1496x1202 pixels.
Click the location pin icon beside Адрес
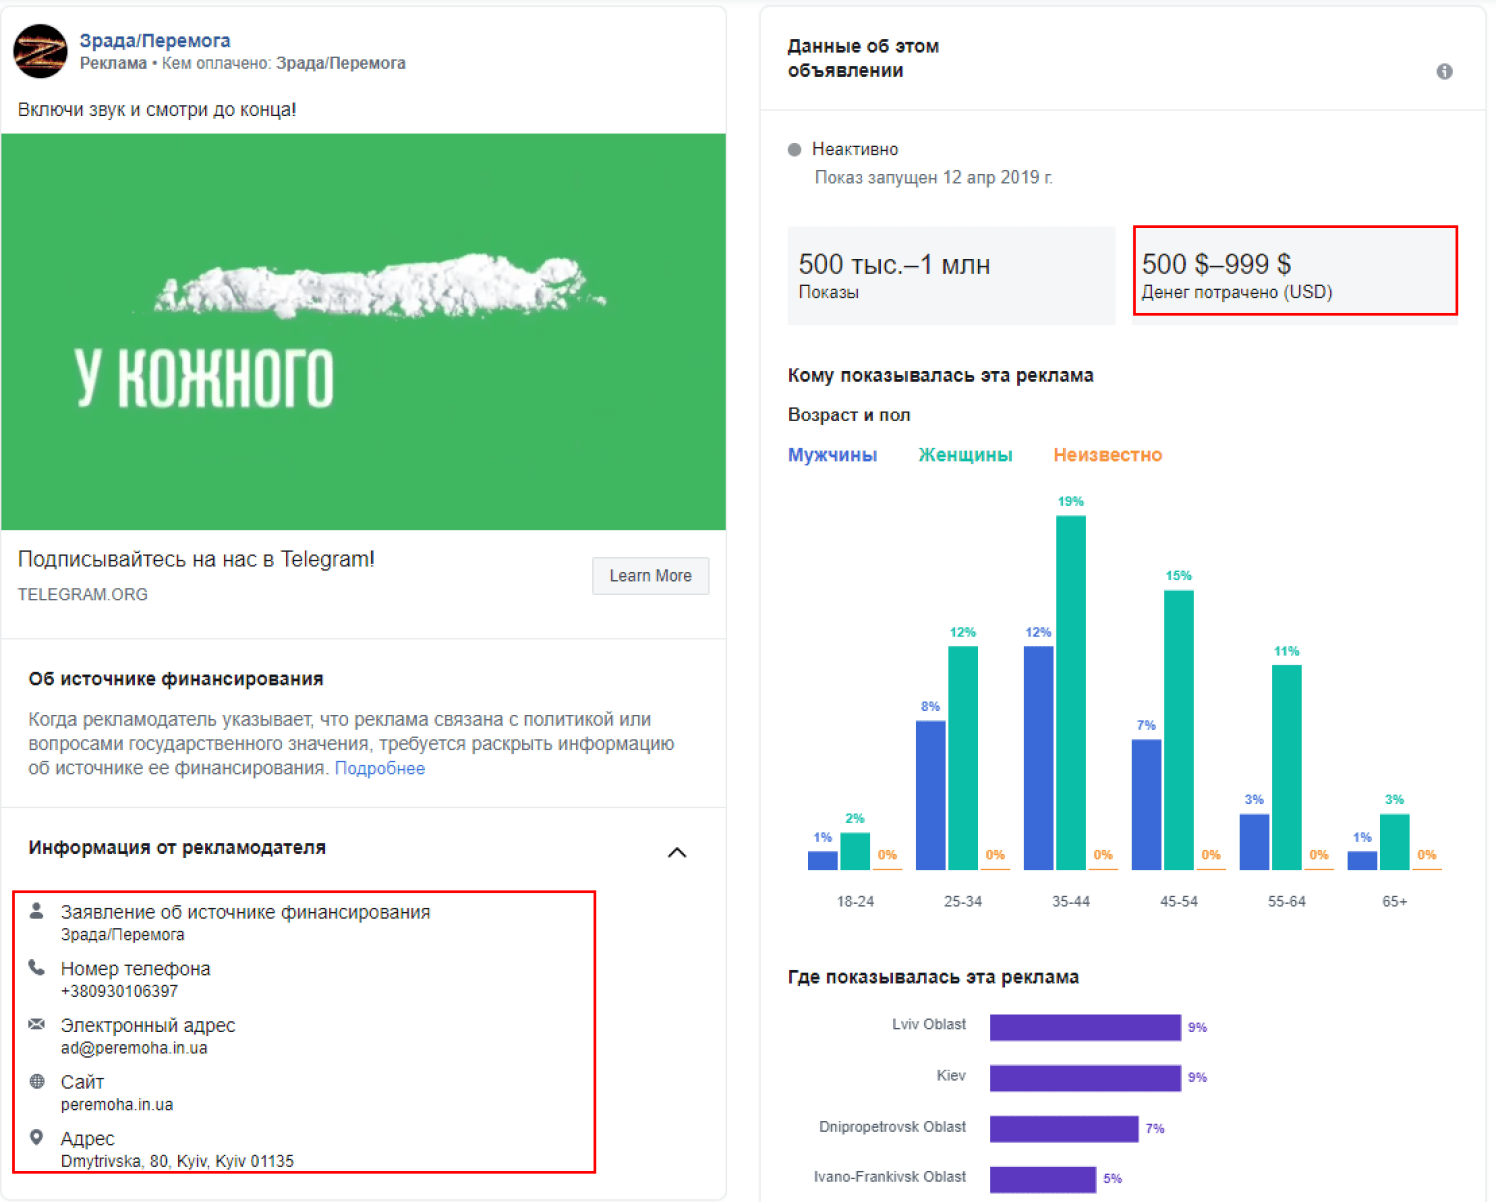pyautogui.click(x=36, y=1138)
